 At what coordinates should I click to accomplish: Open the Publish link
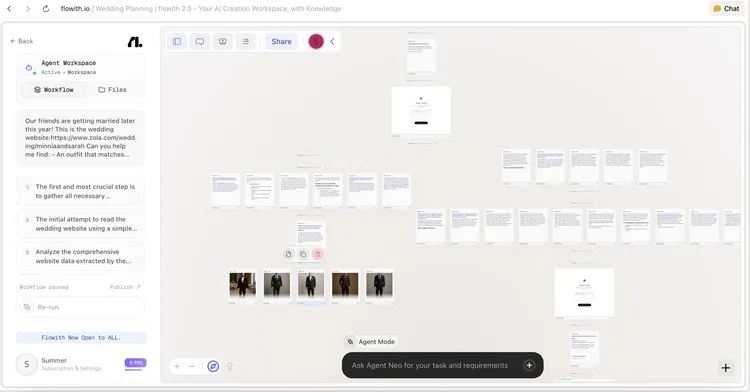[x=125, y=287]
